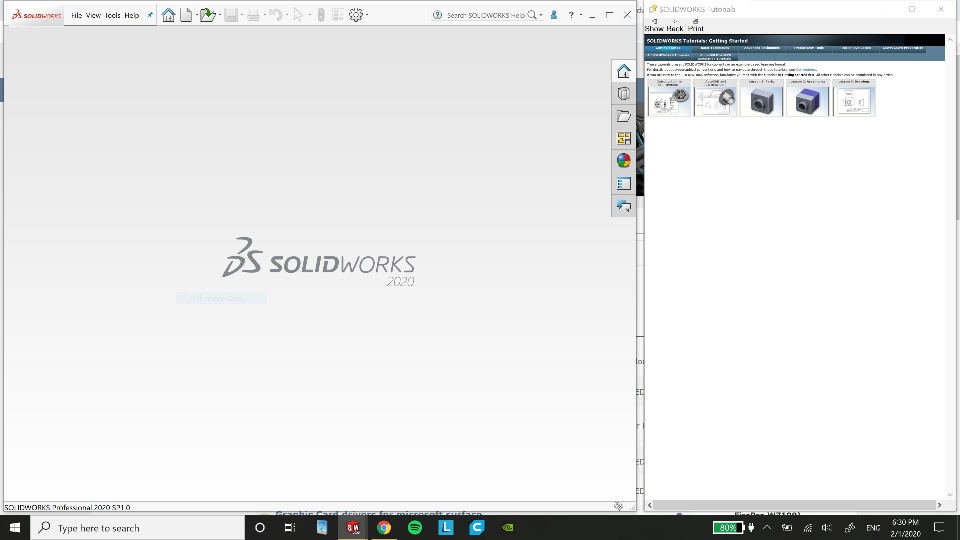The width and height of the screenshot is (960, 540).
Task: Open Spotify from taskbar
Action: coord(414,528)
